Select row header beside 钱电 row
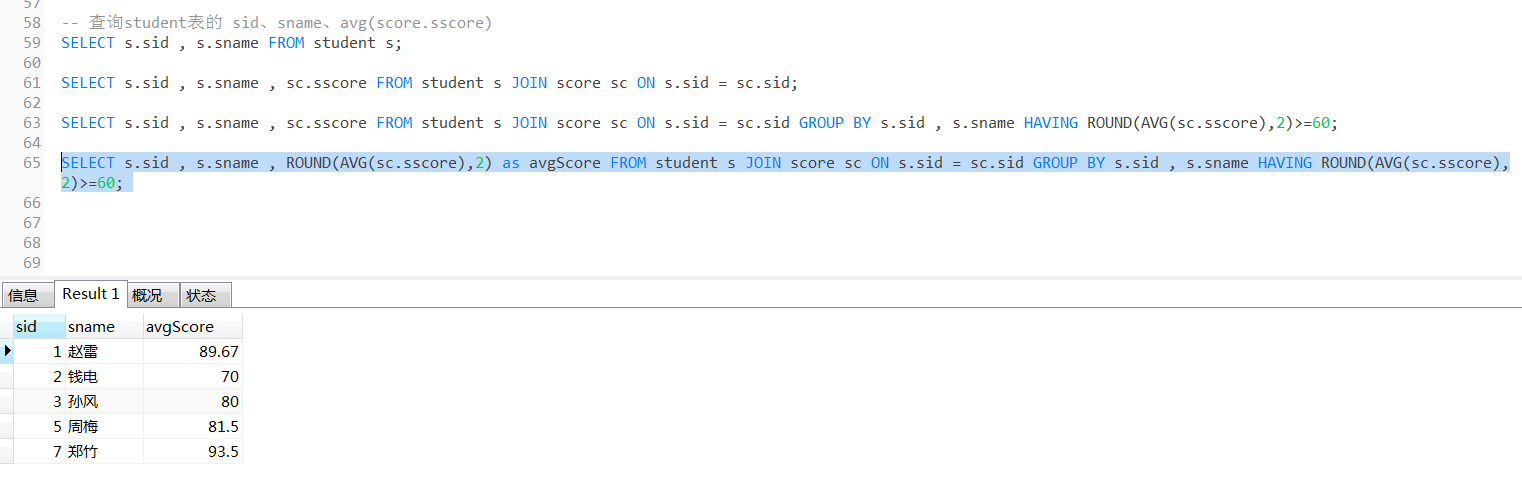Viewport: 1522px width, 484px height. pos(7,376)
